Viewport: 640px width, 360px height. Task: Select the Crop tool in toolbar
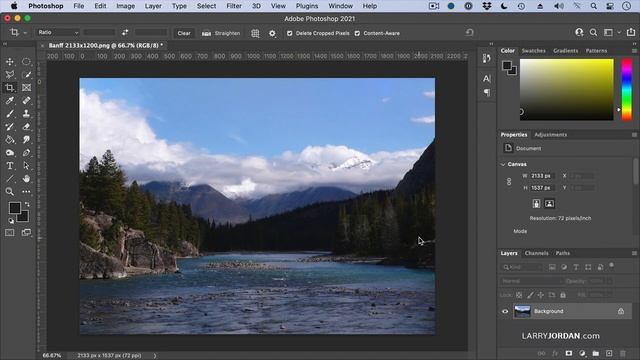click(10, 88)
